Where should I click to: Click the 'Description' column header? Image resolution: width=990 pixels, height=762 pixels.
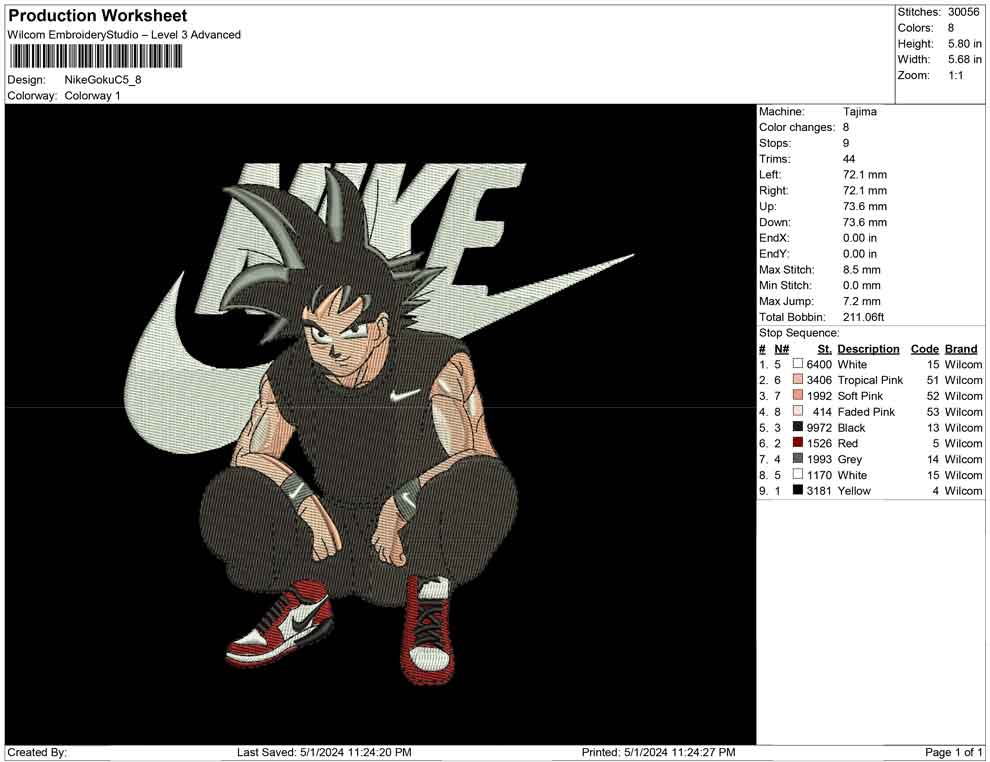click(x=868, y=349)
